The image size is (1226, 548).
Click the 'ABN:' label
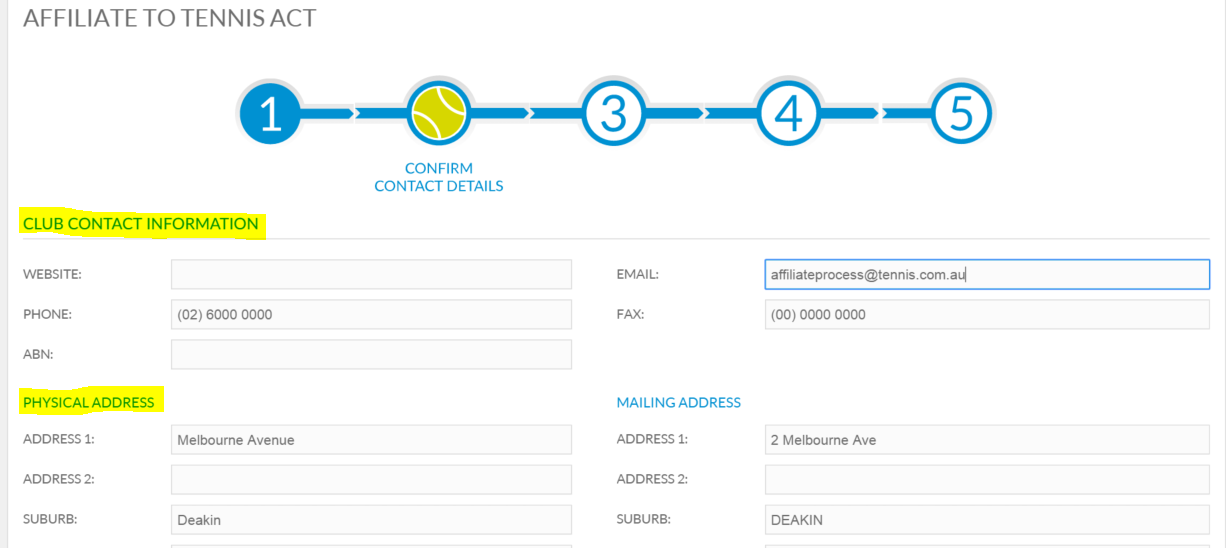coord(39,354)
